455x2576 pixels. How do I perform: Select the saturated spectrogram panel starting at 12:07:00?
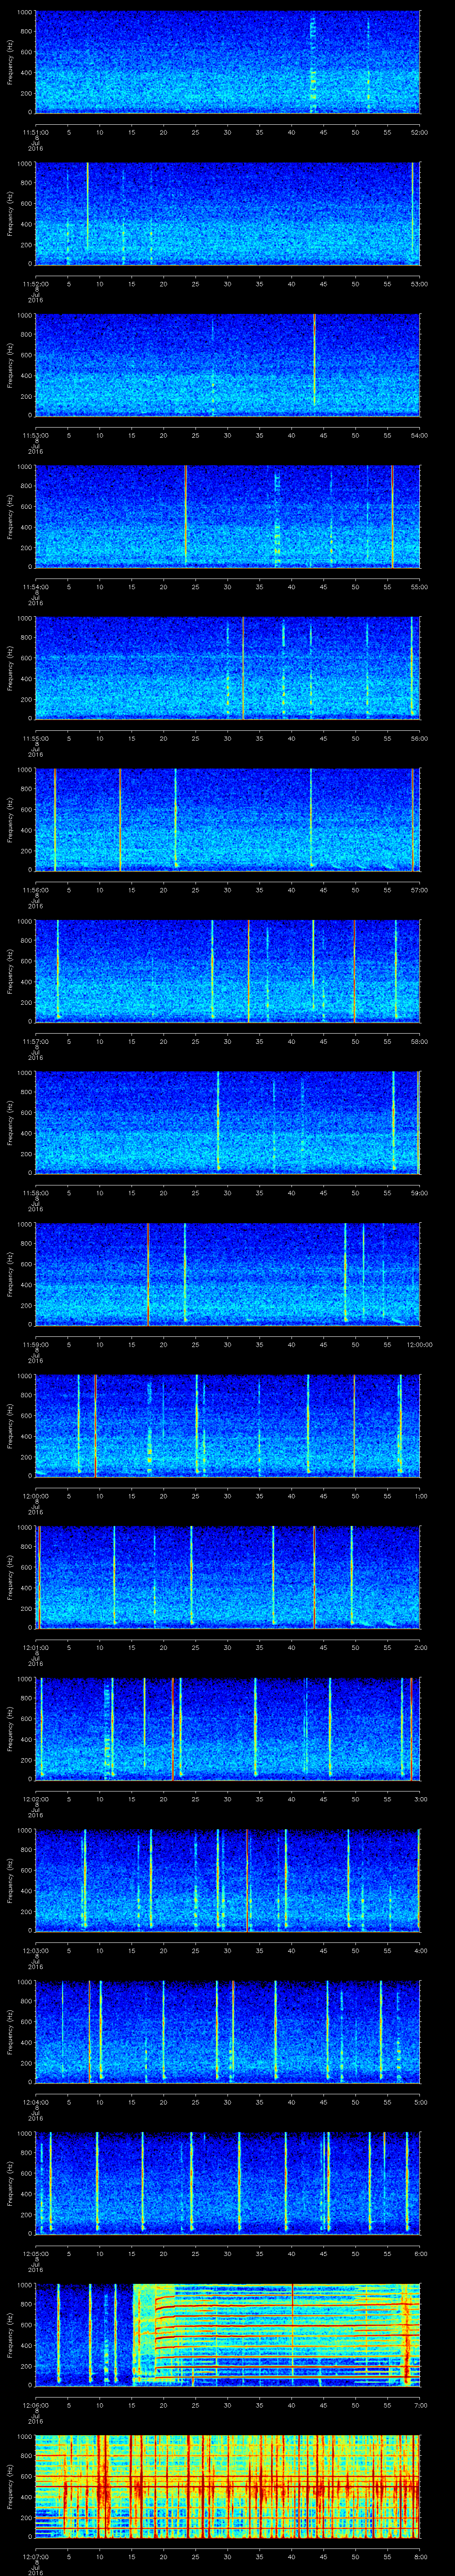pyautogui.click(x=227, y=2487)
